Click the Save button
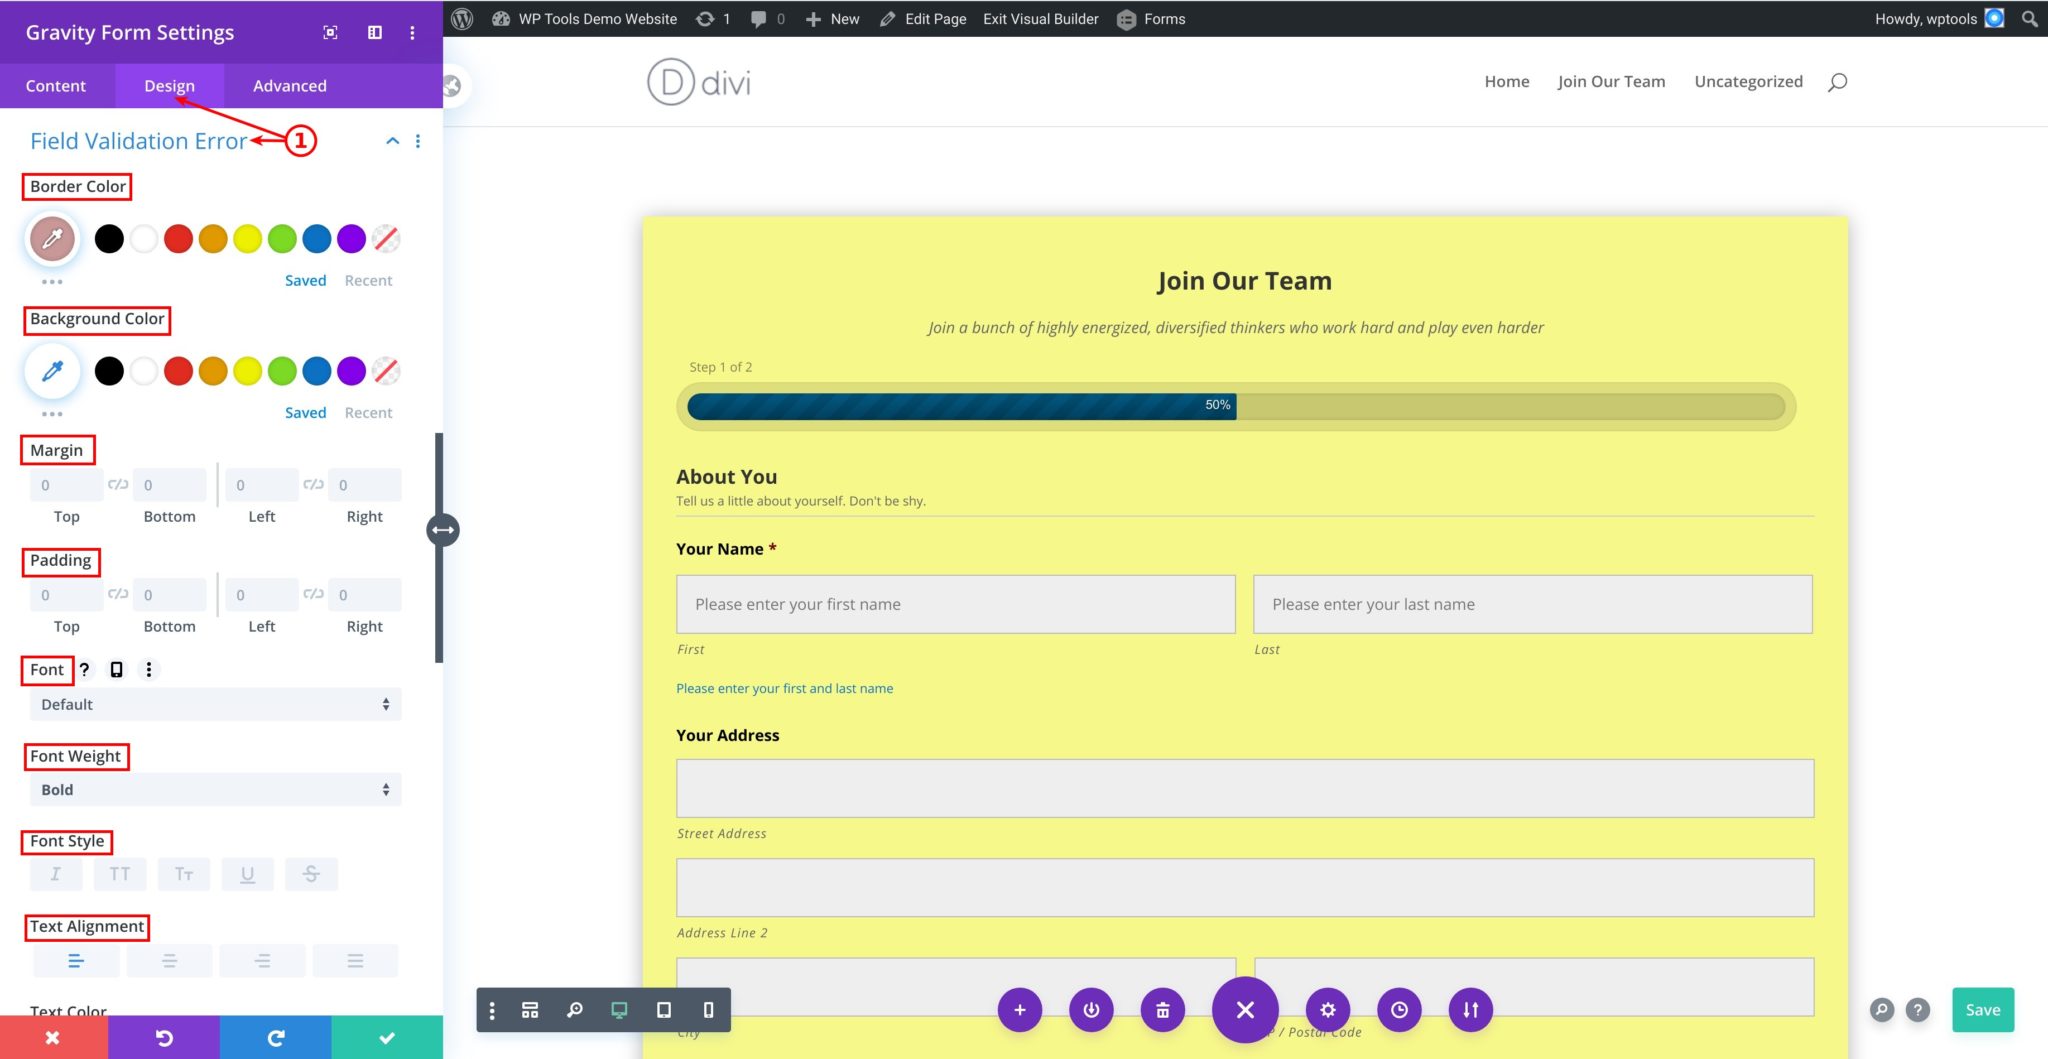2048x1059 pixels. (1982, 1009)
